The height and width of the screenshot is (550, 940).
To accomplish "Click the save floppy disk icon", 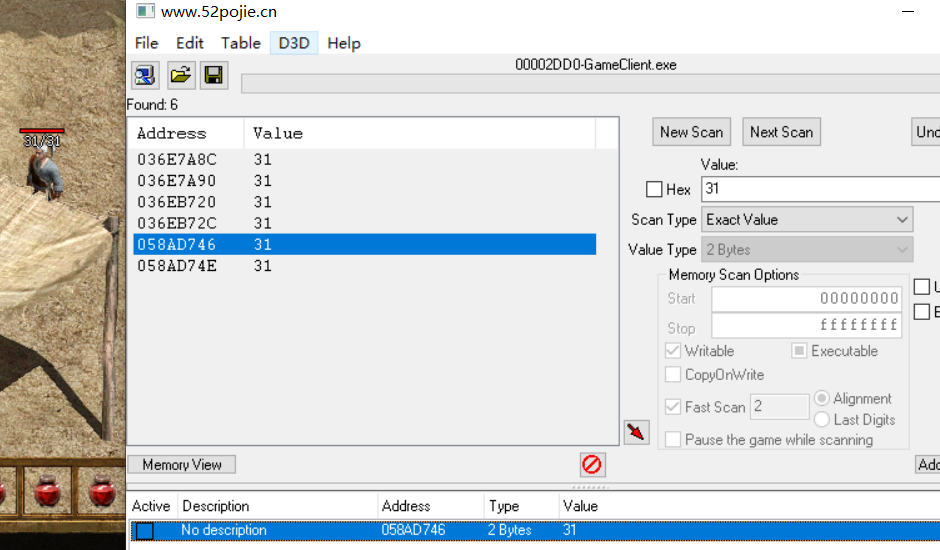I will (213, 76).
